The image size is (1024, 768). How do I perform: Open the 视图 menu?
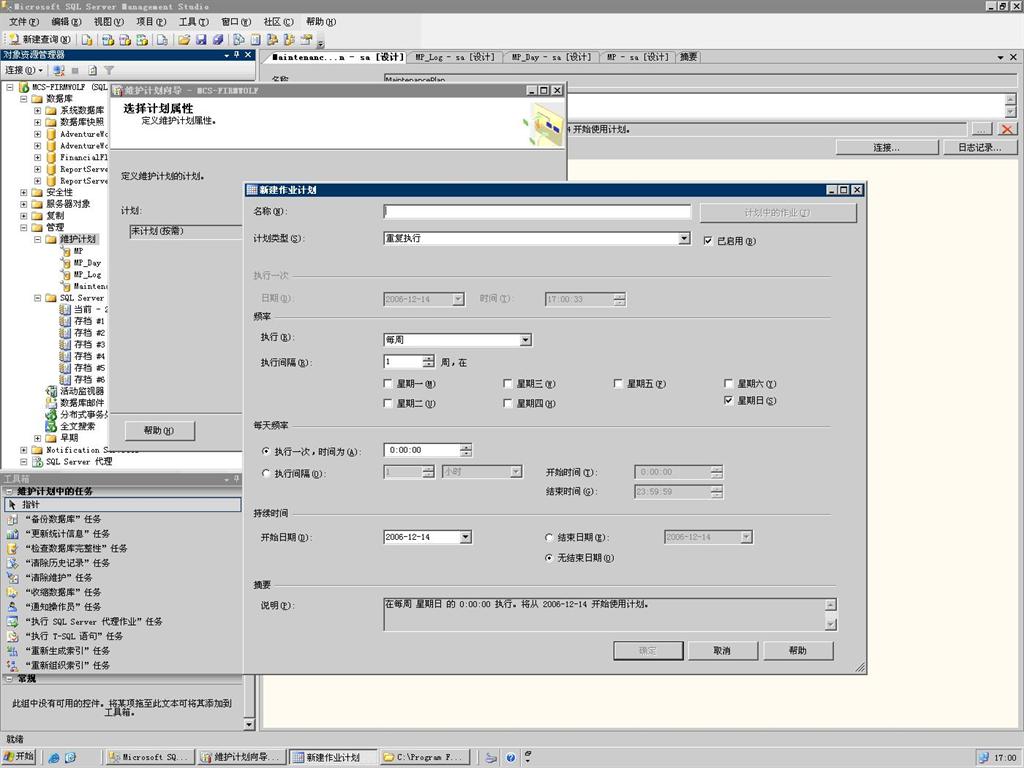108,22
